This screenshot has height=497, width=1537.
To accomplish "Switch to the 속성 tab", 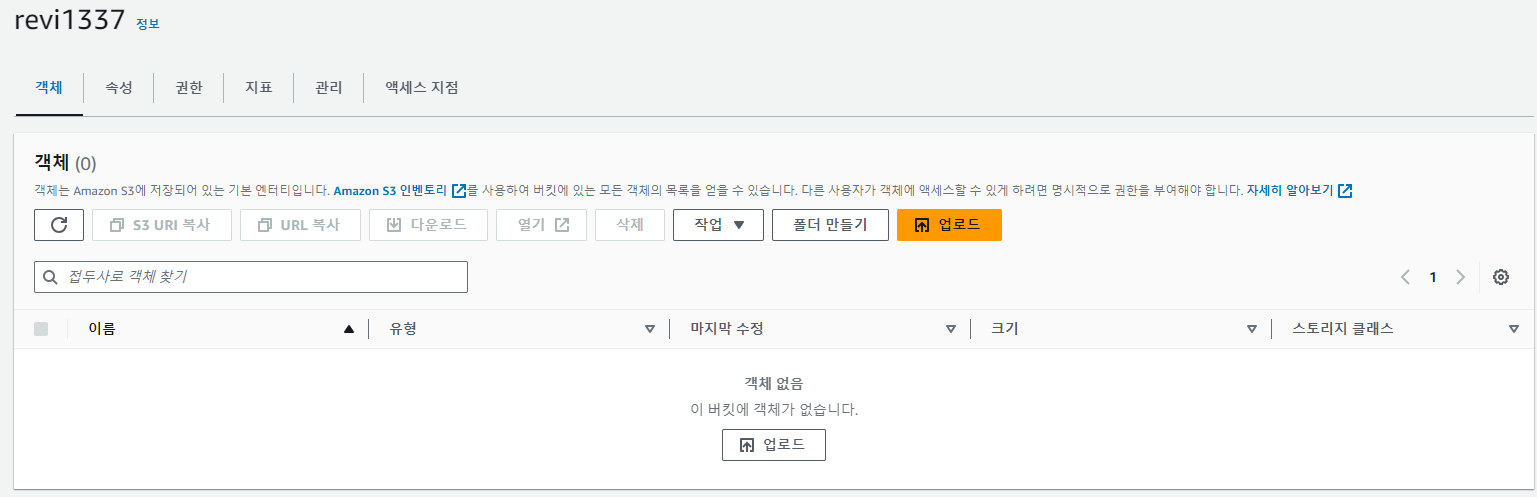I will pos(118,88).
